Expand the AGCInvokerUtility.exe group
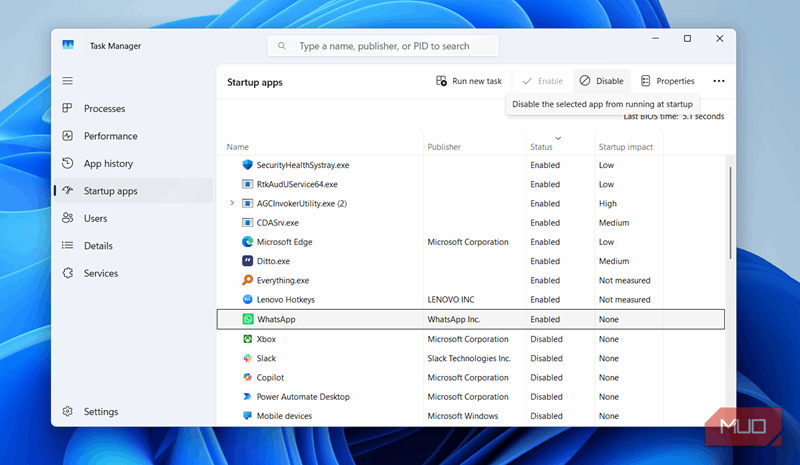 tap(232, 203)
